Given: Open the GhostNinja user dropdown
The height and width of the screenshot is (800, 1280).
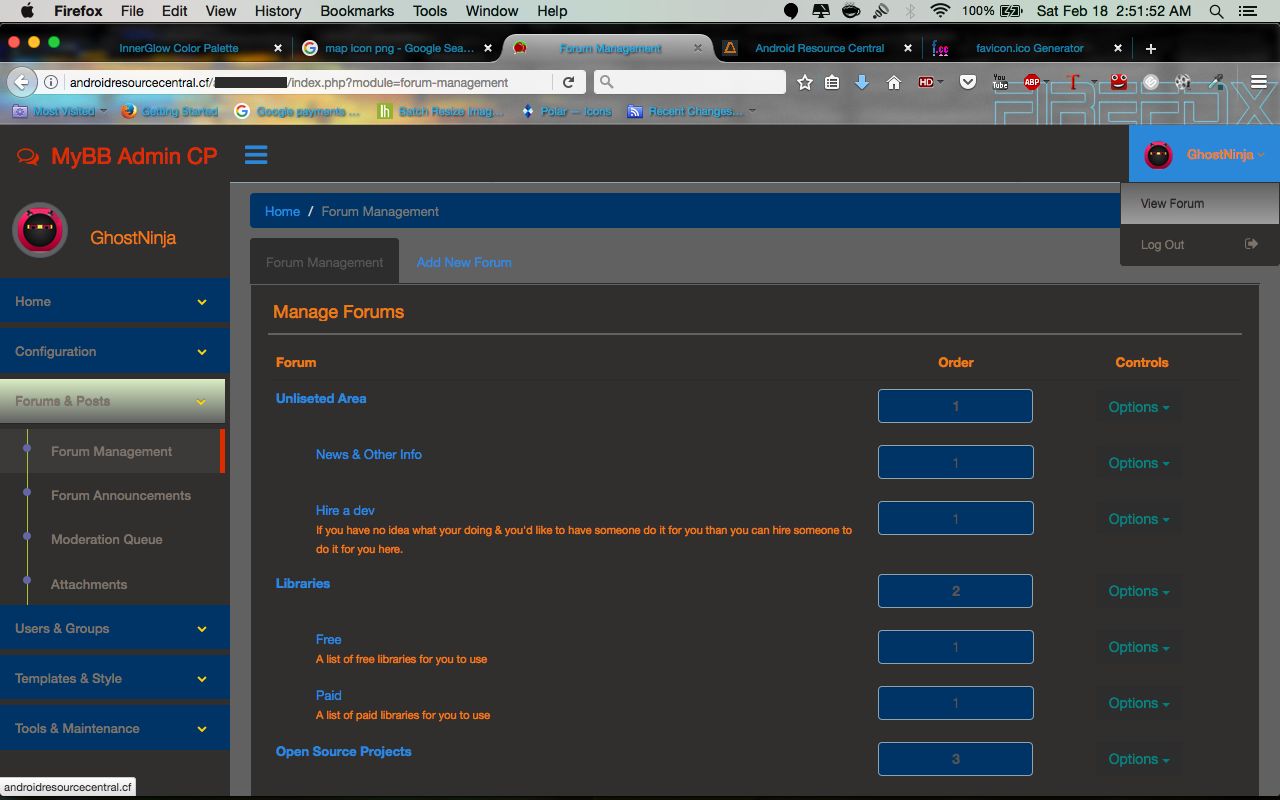Looking at the screenshot, I should tap(1204, 155).
